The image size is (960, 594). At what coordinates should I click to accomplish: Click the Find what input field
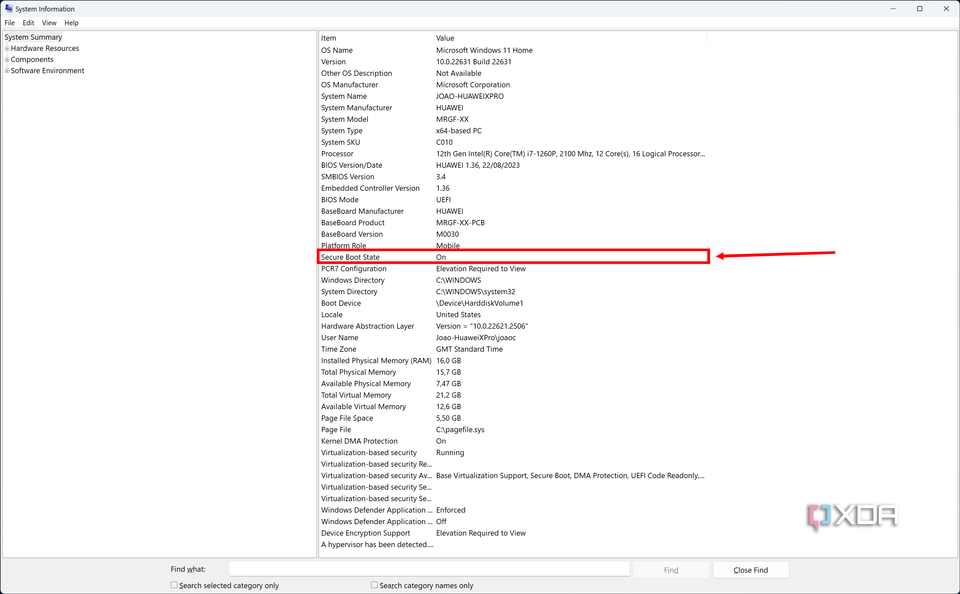click(x=429, y=569)
